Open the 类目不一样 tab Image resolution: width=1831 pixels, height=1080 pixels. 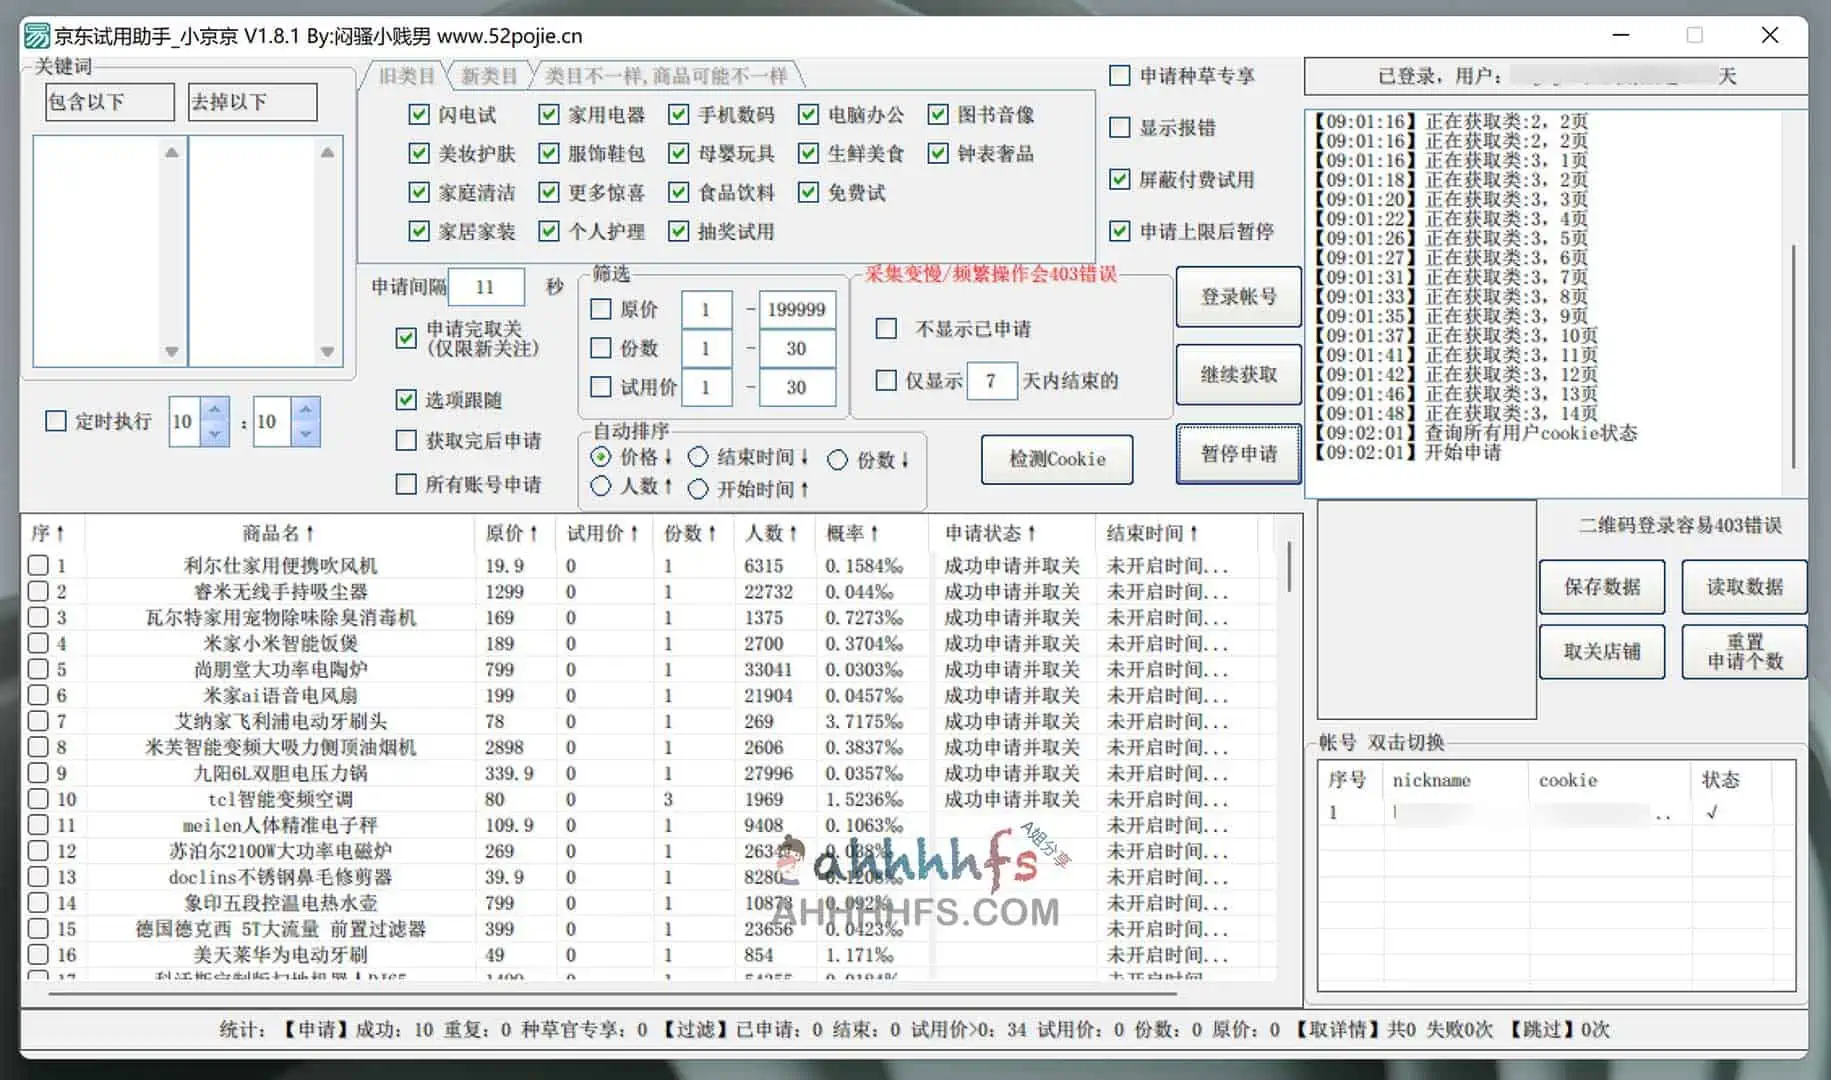pos(667,74)
